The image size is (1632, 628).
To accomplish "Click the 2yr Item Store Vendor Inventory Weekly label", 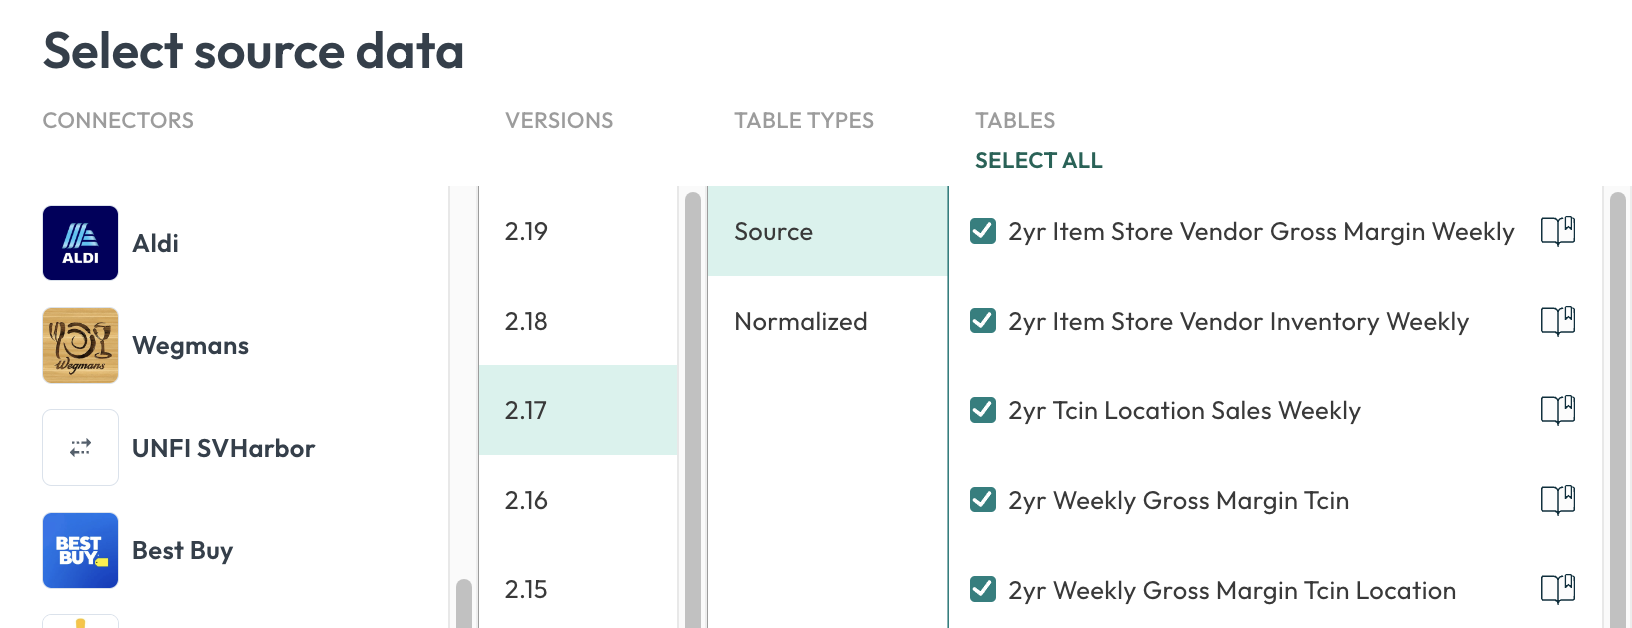I will (x=1238, y=321).
